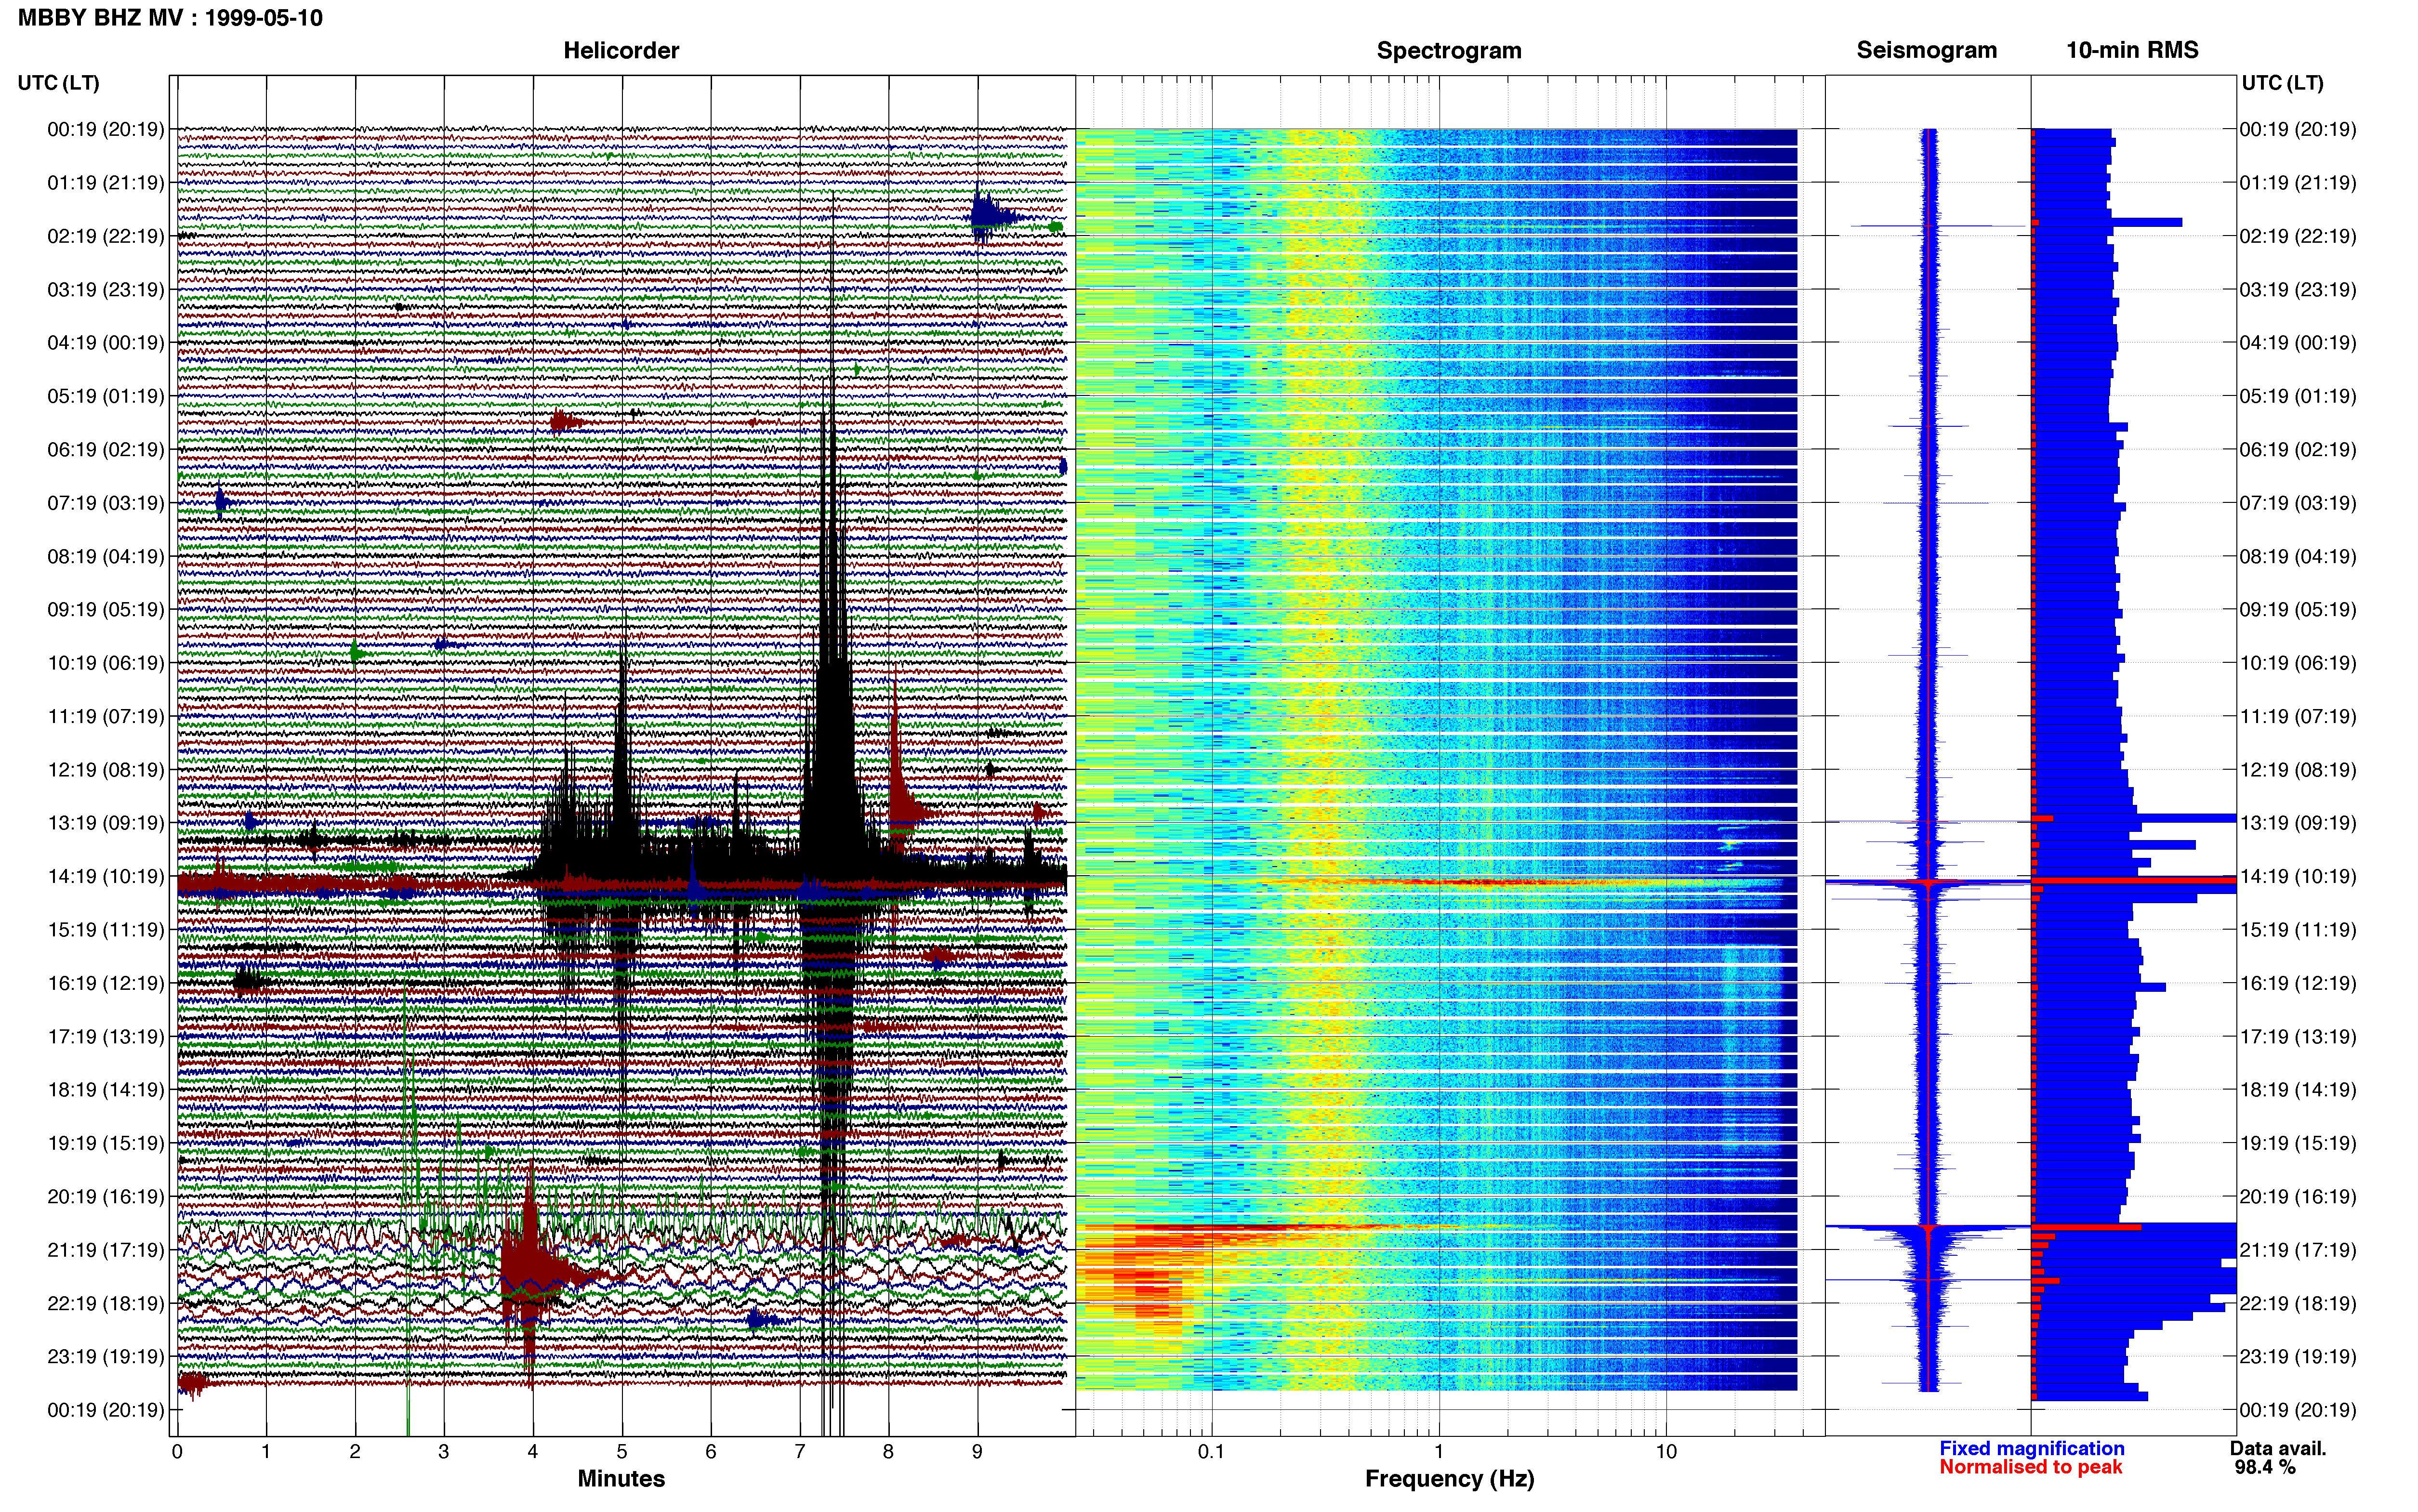Click "02:19 (22:19)" on the right time axis

click(2298, 236)
